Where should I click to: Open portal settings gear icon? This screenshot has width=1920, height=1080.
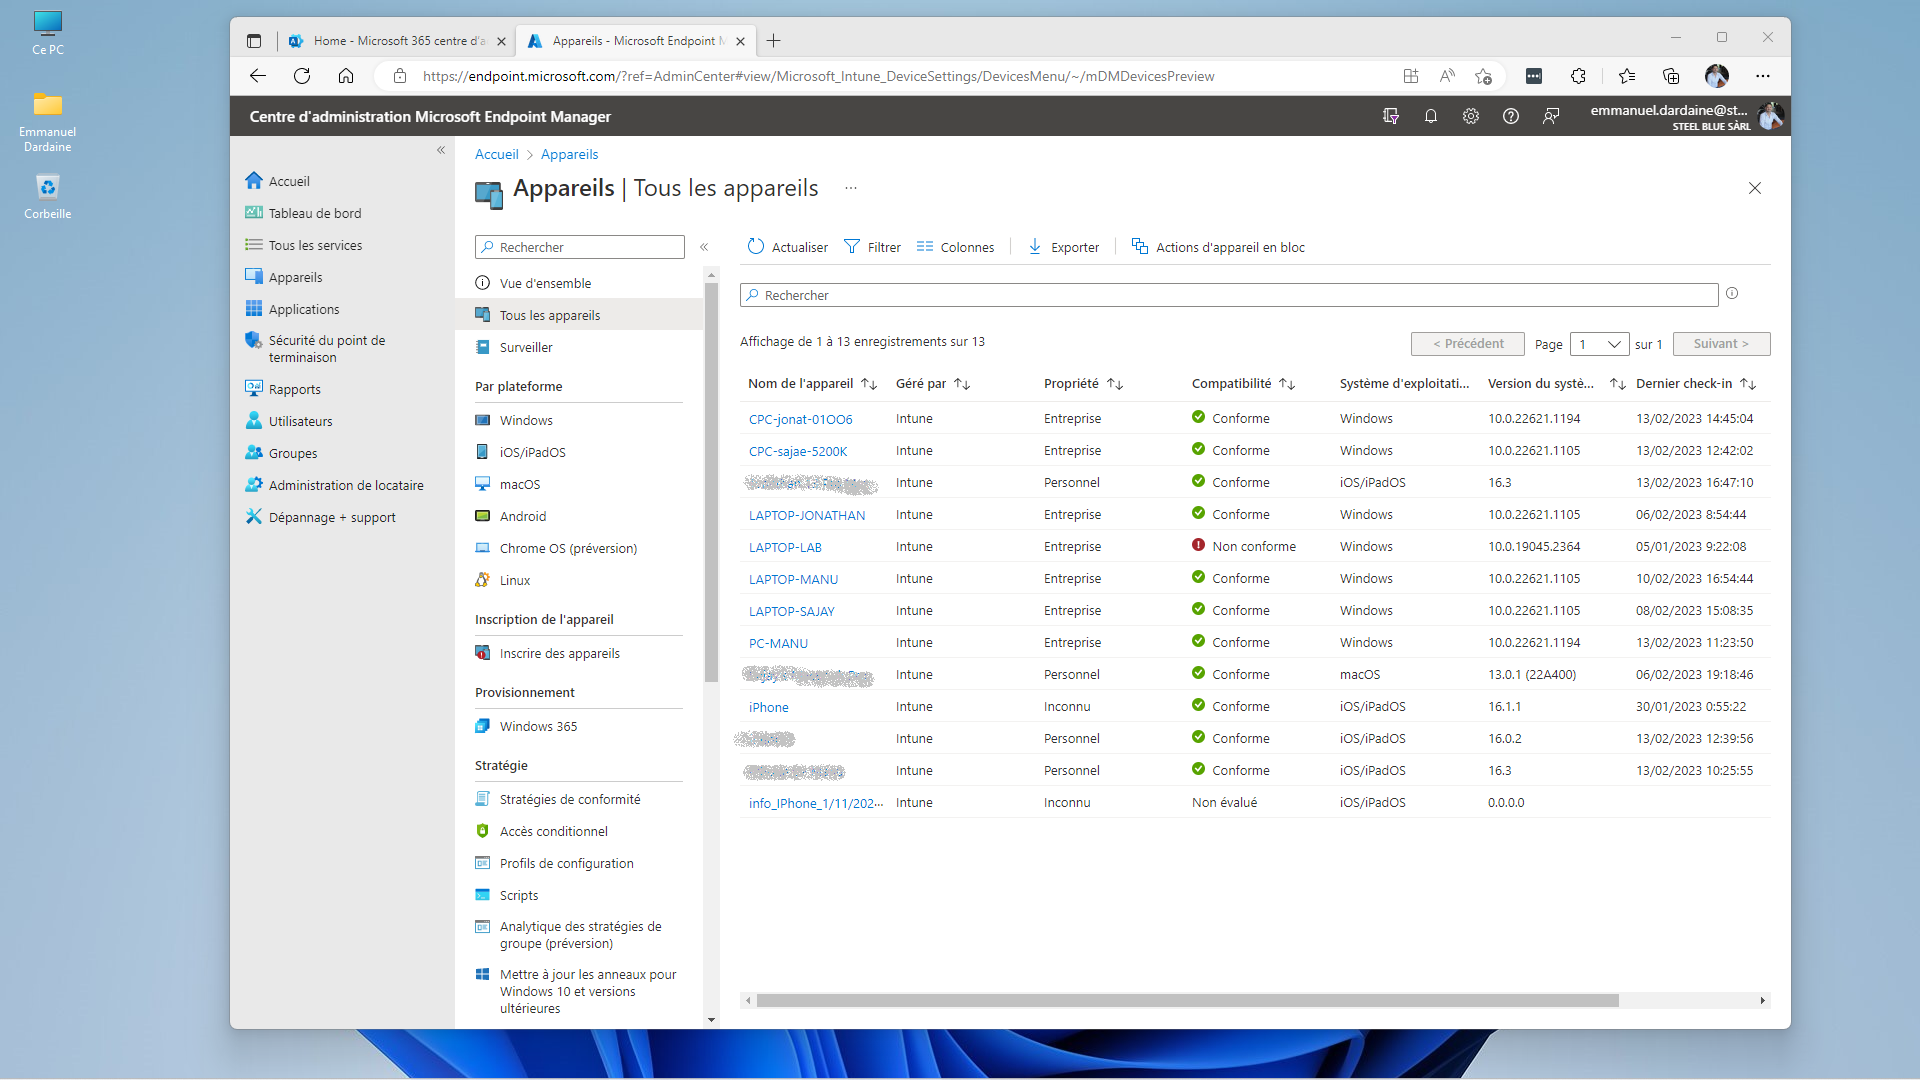pyautogui.click(x=1471, y=116)
